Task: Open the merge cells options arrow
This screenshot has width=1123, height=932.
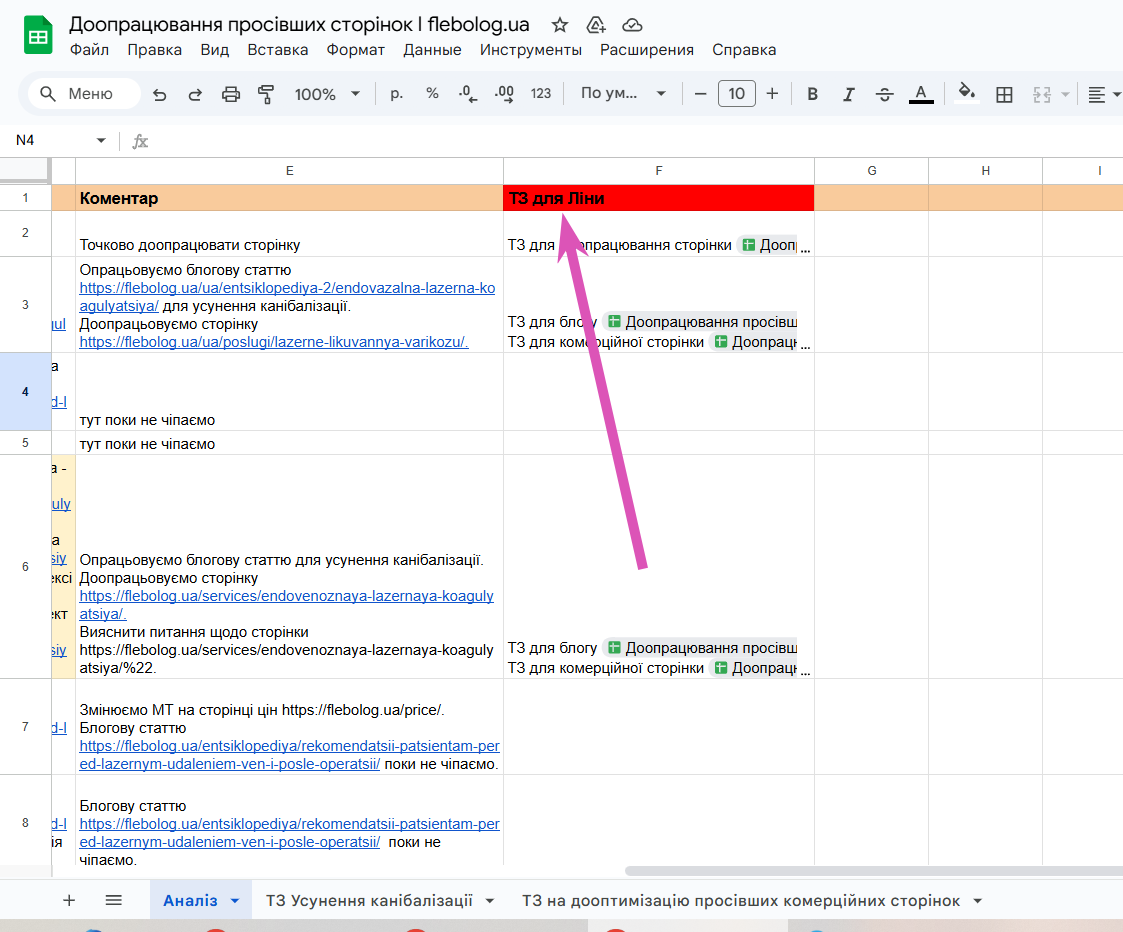Action: click(x=1065, y=94)
